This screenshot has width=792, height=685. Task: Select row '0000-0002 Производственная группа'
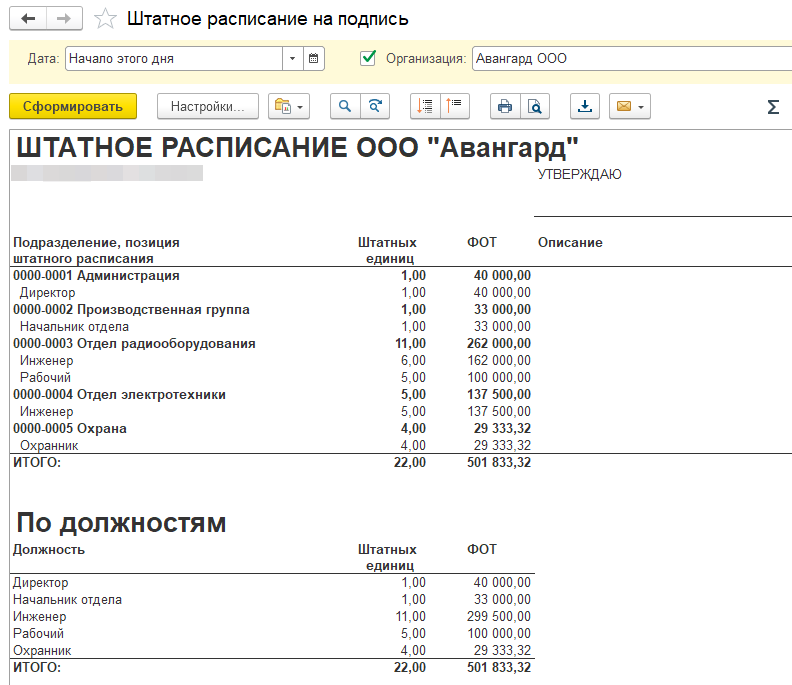tap(131, 310)
